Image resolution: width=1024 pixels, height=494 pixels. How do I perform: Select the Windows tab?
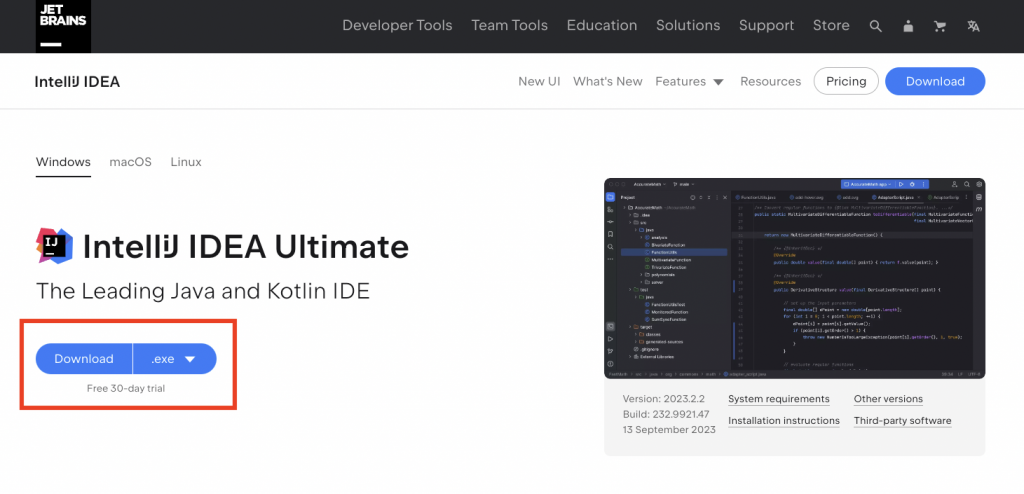[63, 162]
